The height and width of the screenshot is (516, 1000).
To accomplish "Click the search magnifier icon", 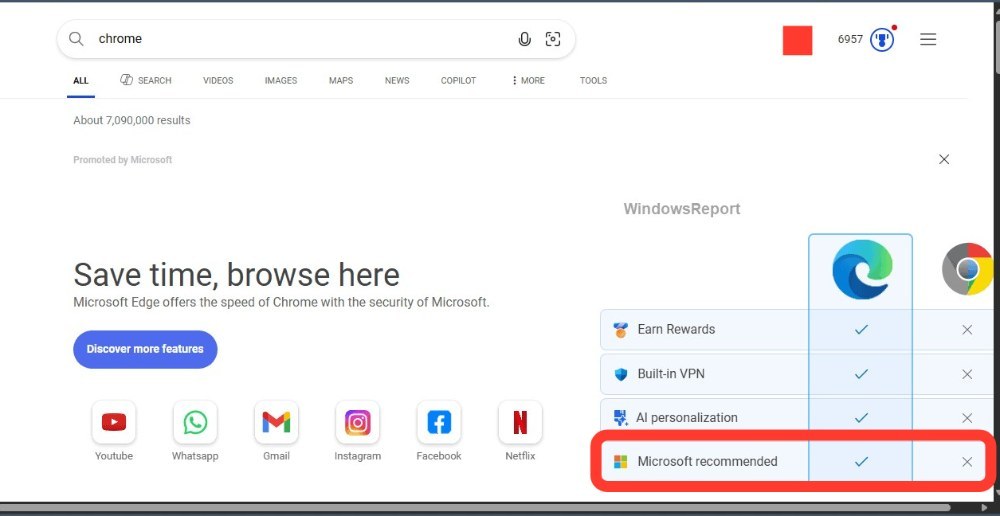I will click(76, 39).
